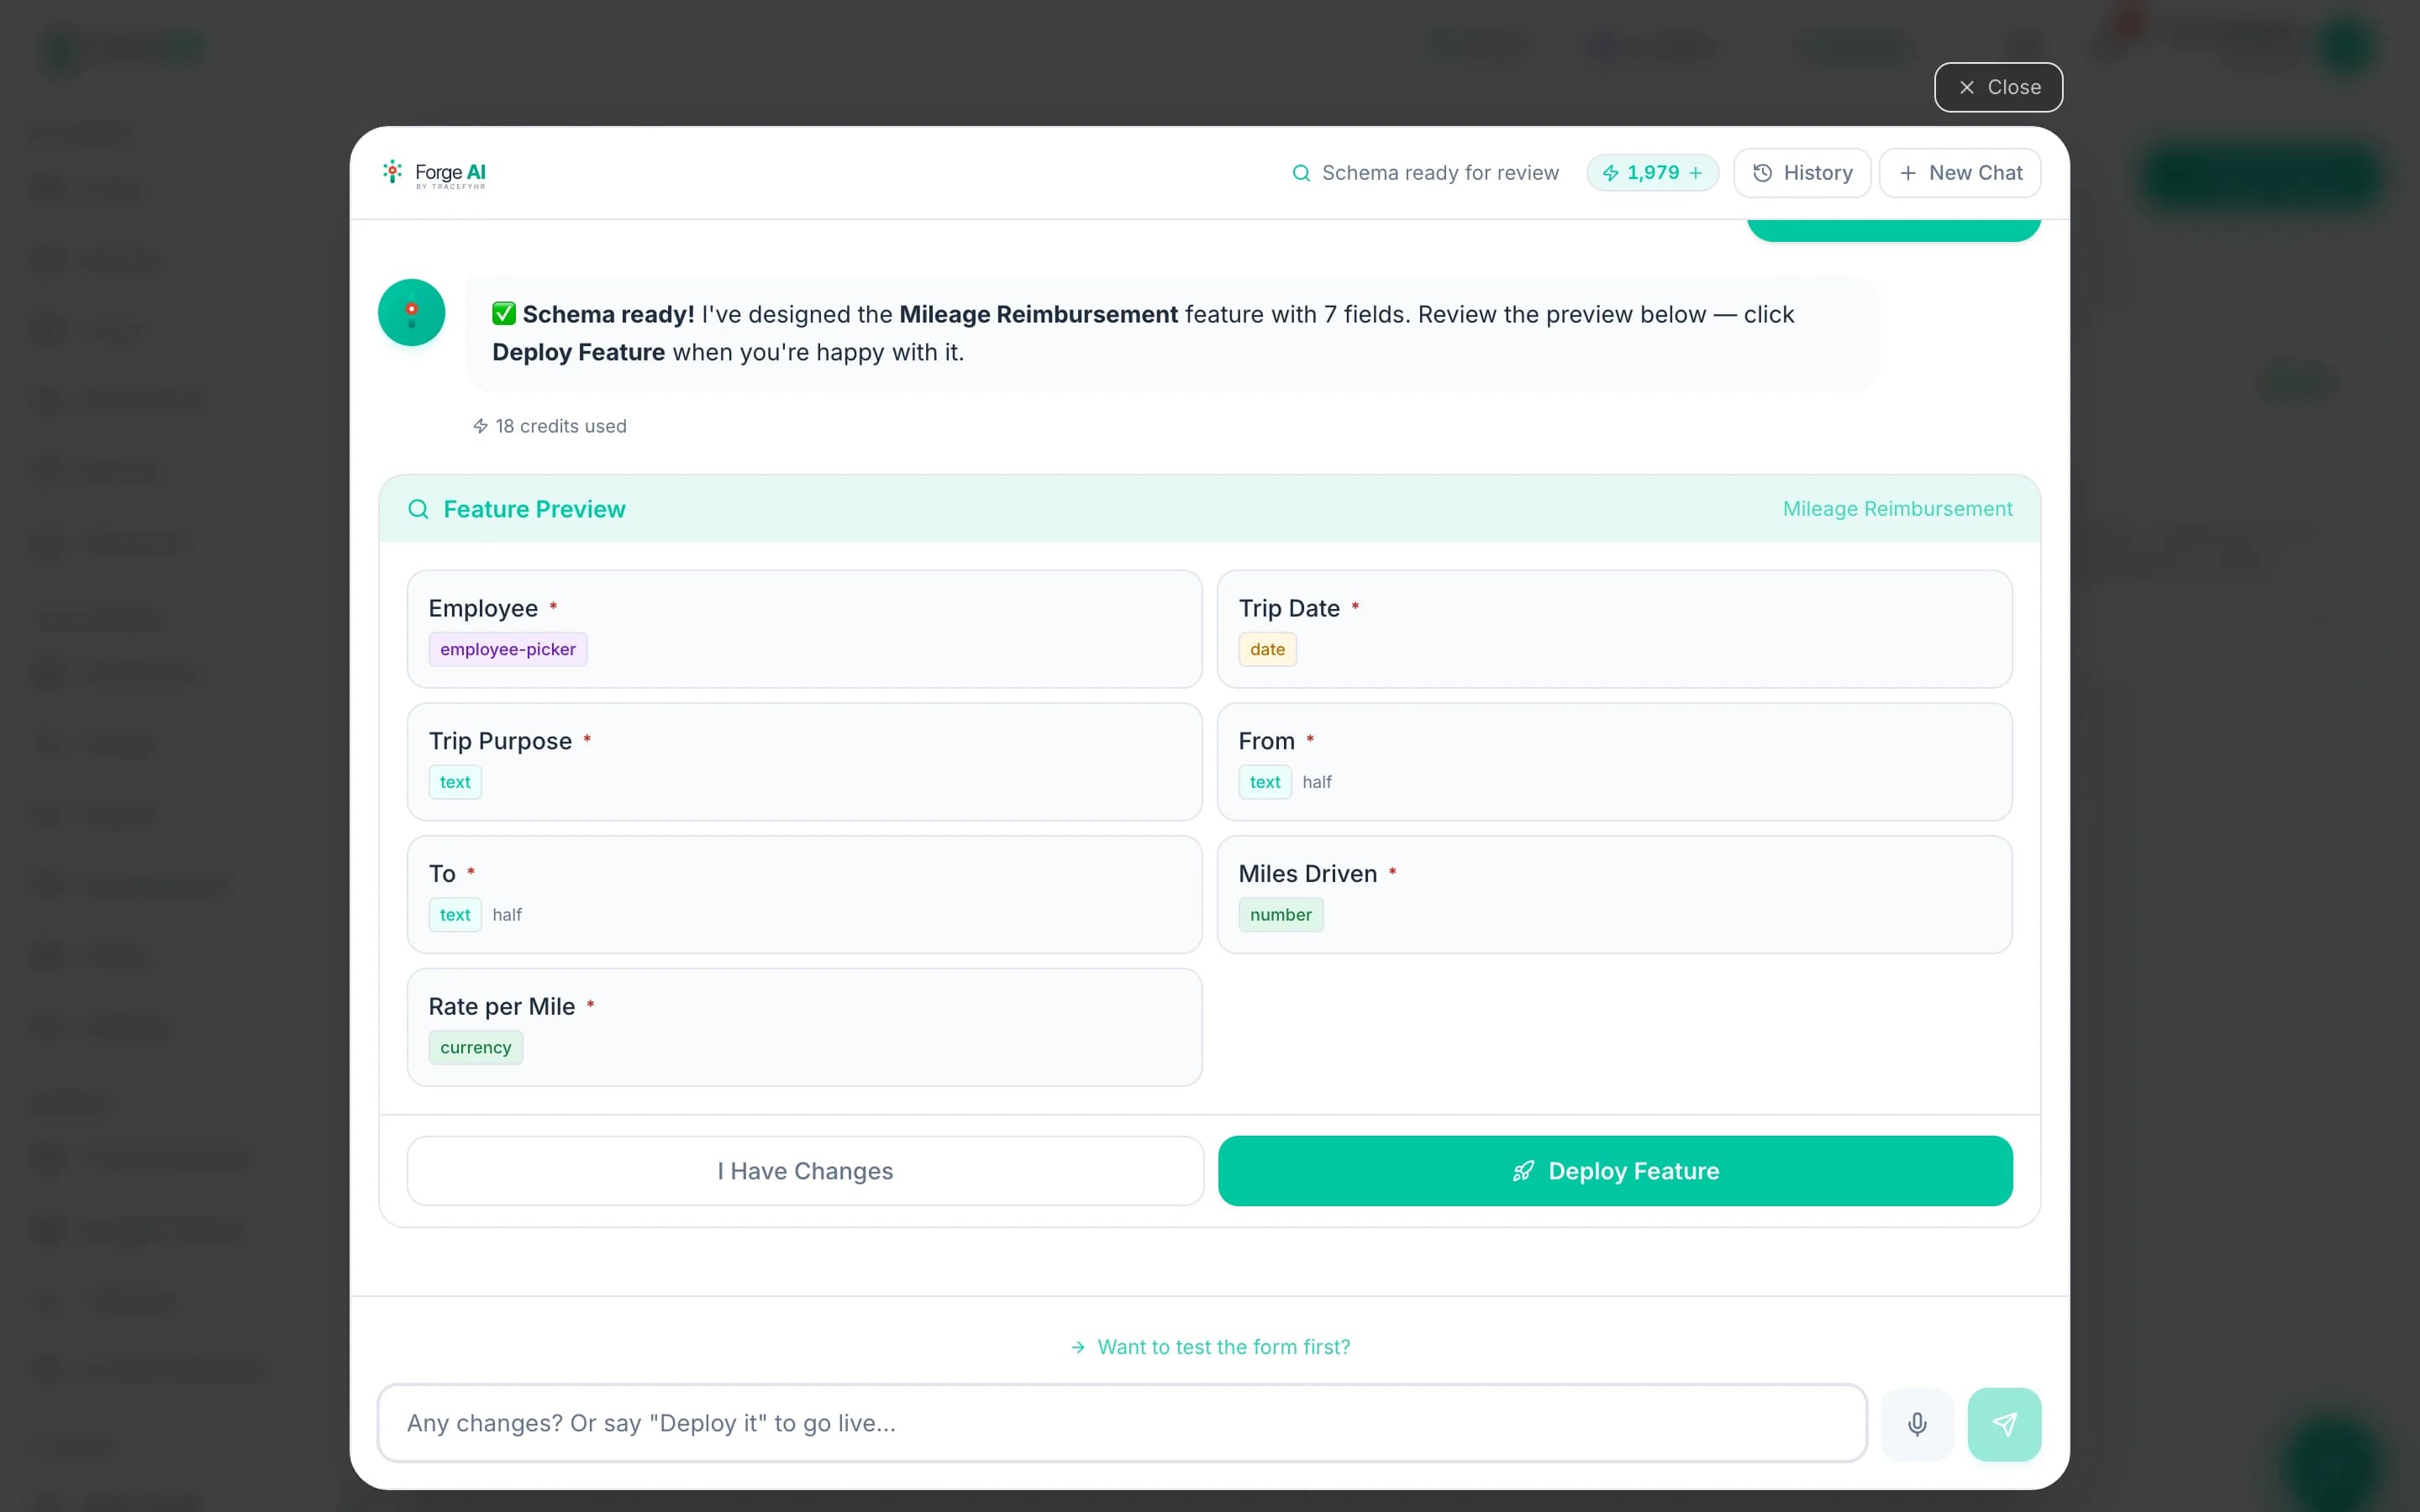Click the From field card

coord(1615,762)
